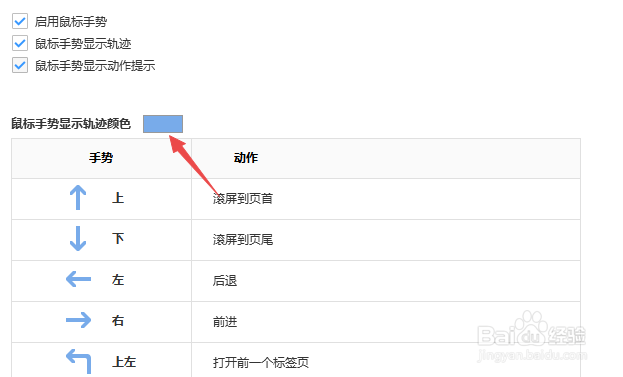
Task: Click the 下 gesture label
Action: (118, 239)
